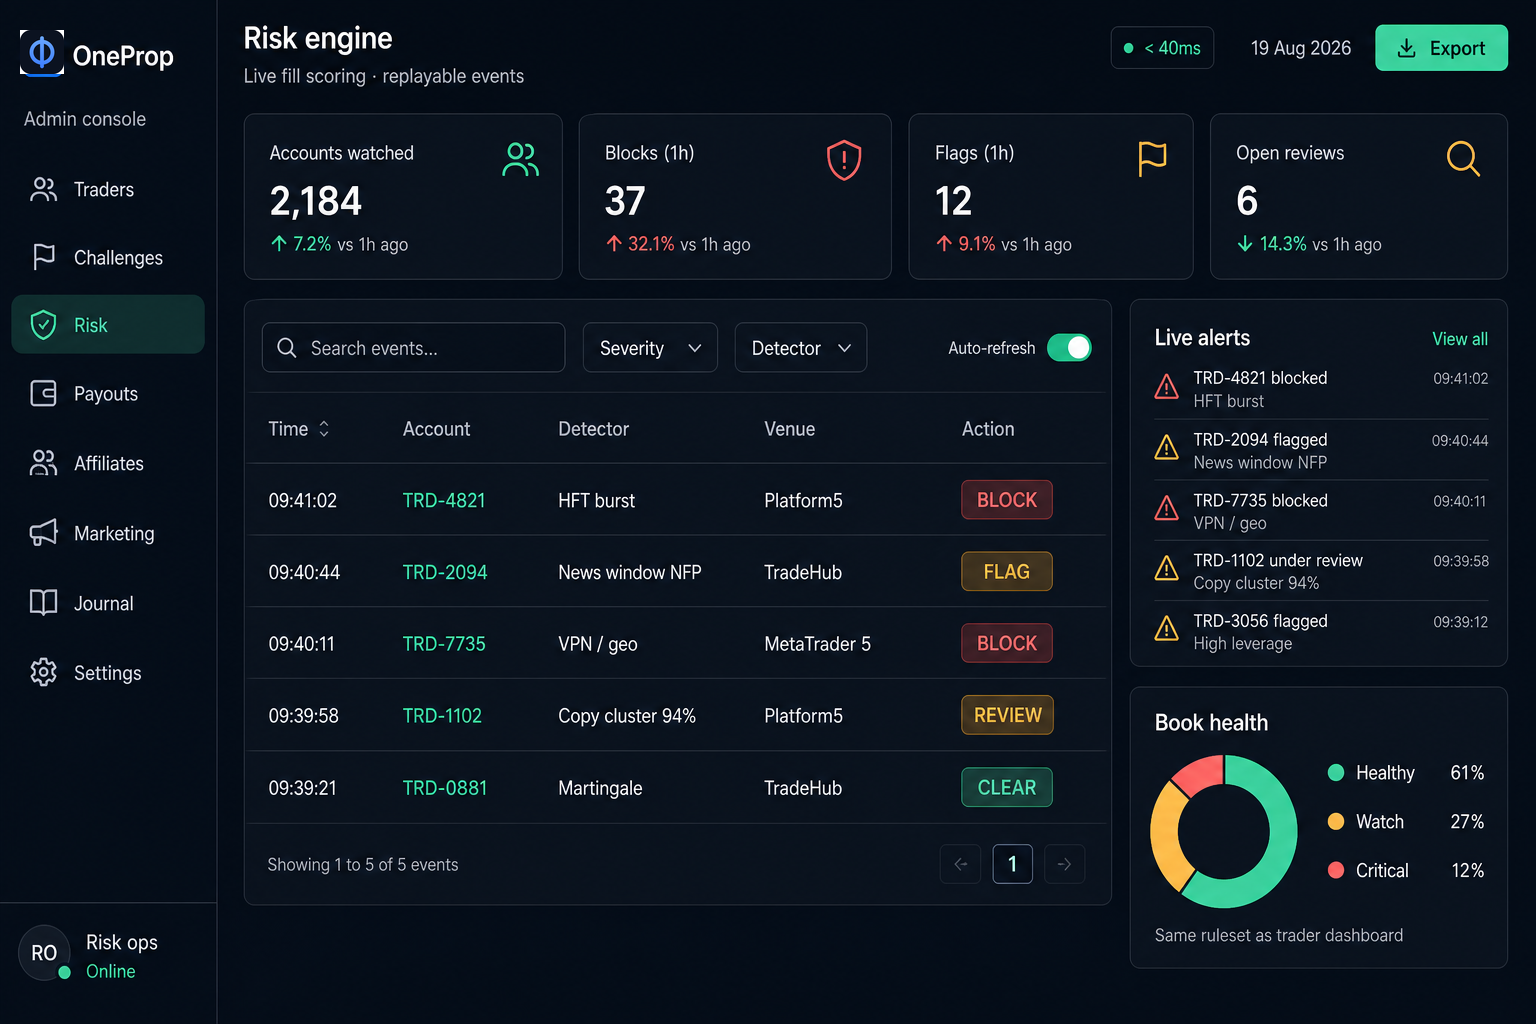The width and height of the screenshot is (1536, 1024).
Task: Click the Healthy green legend dot
Action: coord(1336,772)
